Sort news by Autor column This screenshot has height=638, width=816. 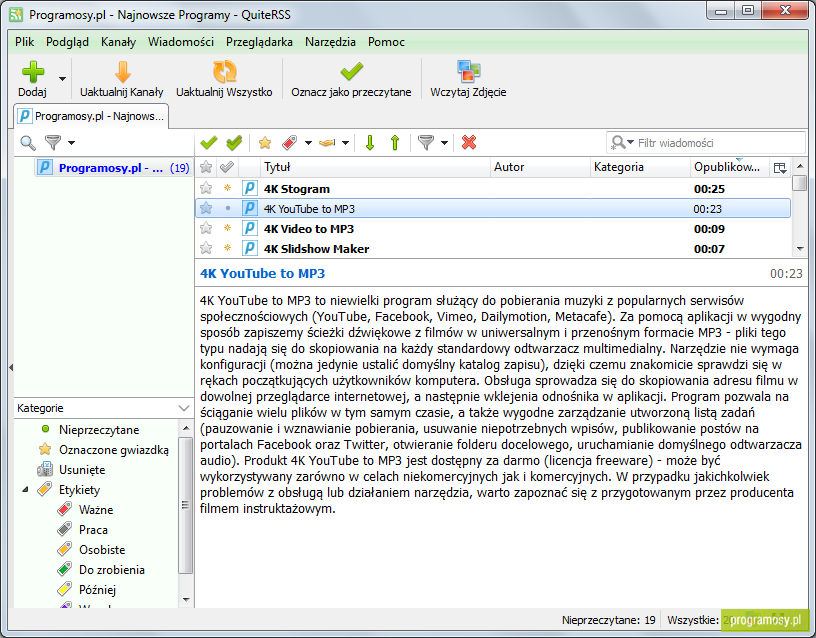click(x=540, y=167)
